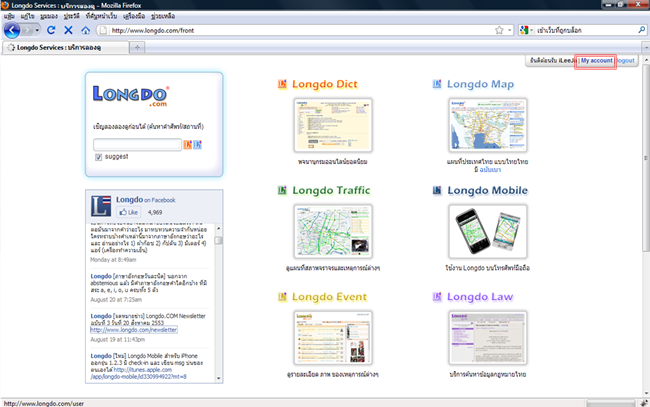Open the fifth Firefox menu bar item
Image resolution: width=650 pixels, height=407 pixels.
101,16
